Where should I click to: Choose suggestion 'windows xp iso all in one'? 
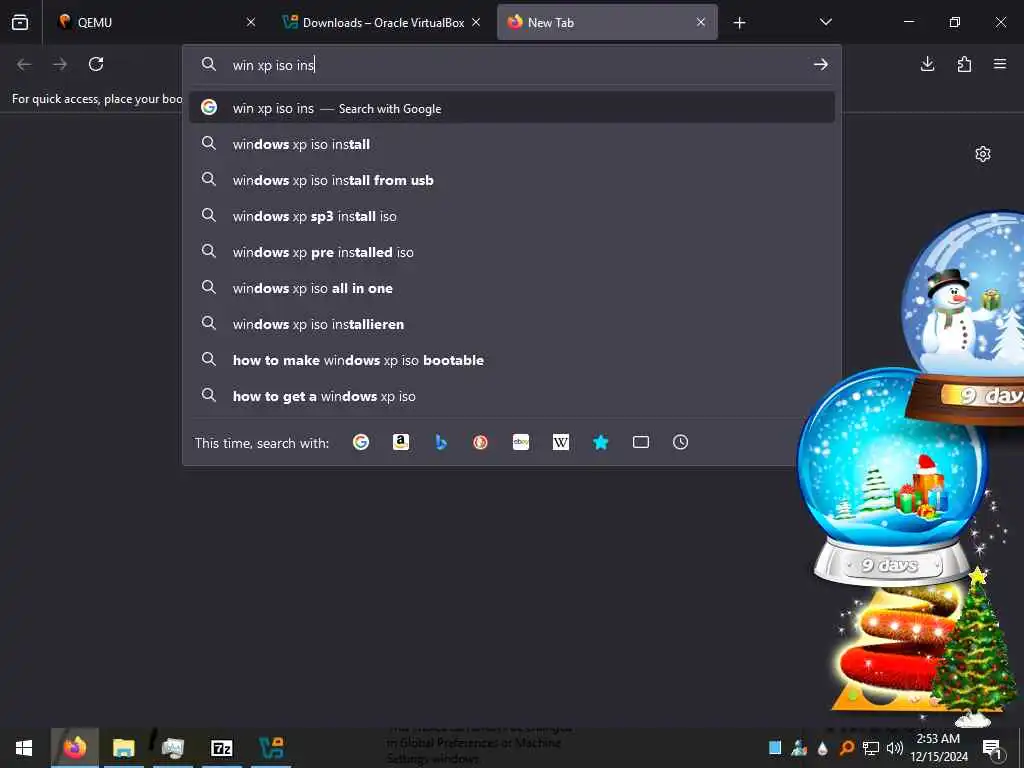pyautogui.click(x=512, y=288)
